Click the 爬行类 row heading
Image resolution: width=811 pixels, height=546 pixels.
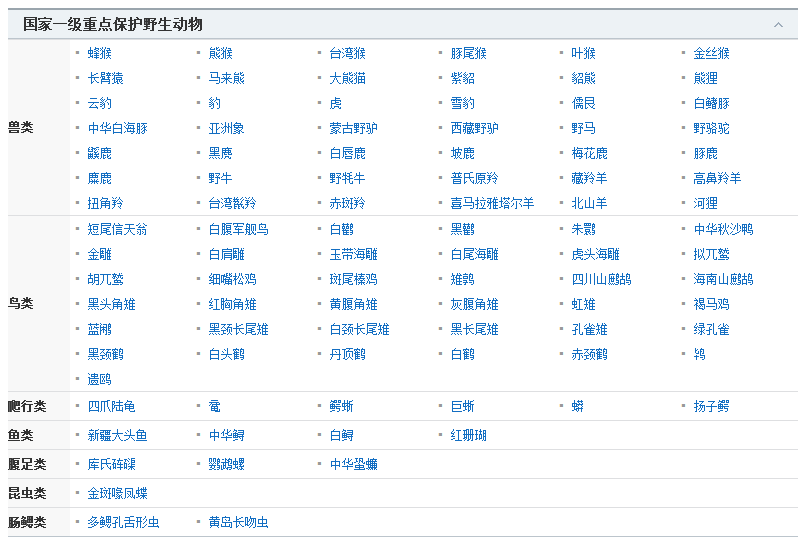pos(27,406)
